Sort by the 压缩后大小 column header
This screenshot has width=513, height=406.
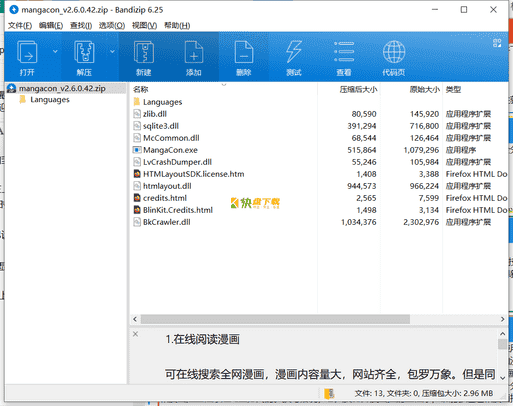358,89
